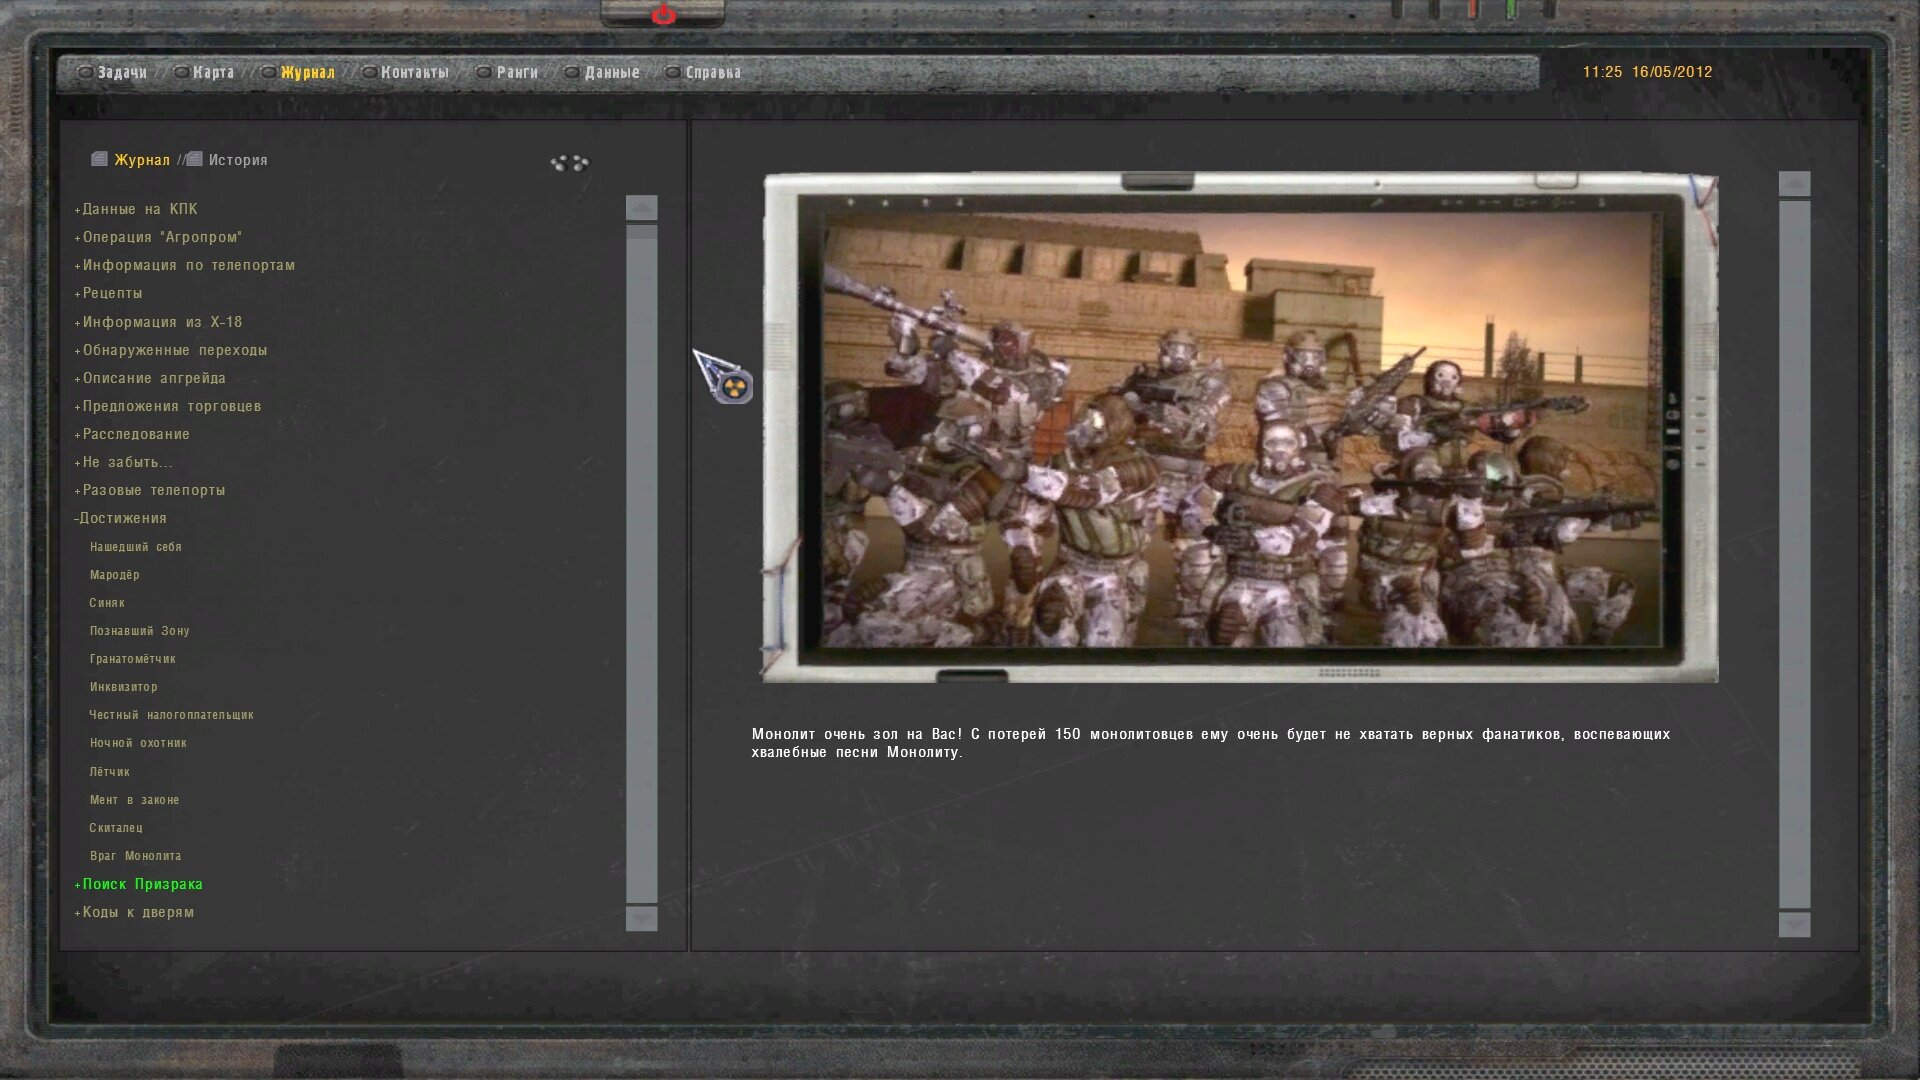This screenshot has width=1920, height=1080.
Task: Open the Задачи tab
Action: (x=122, y=72)
